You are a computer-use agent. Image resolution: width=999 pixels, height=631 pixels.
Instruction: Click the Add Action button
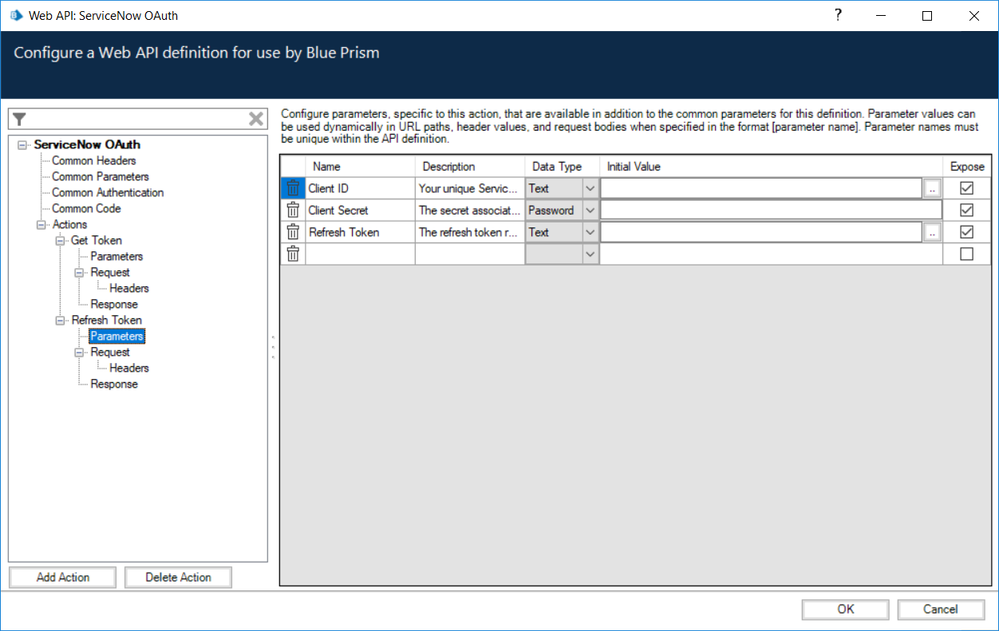(x=63, y=577)
